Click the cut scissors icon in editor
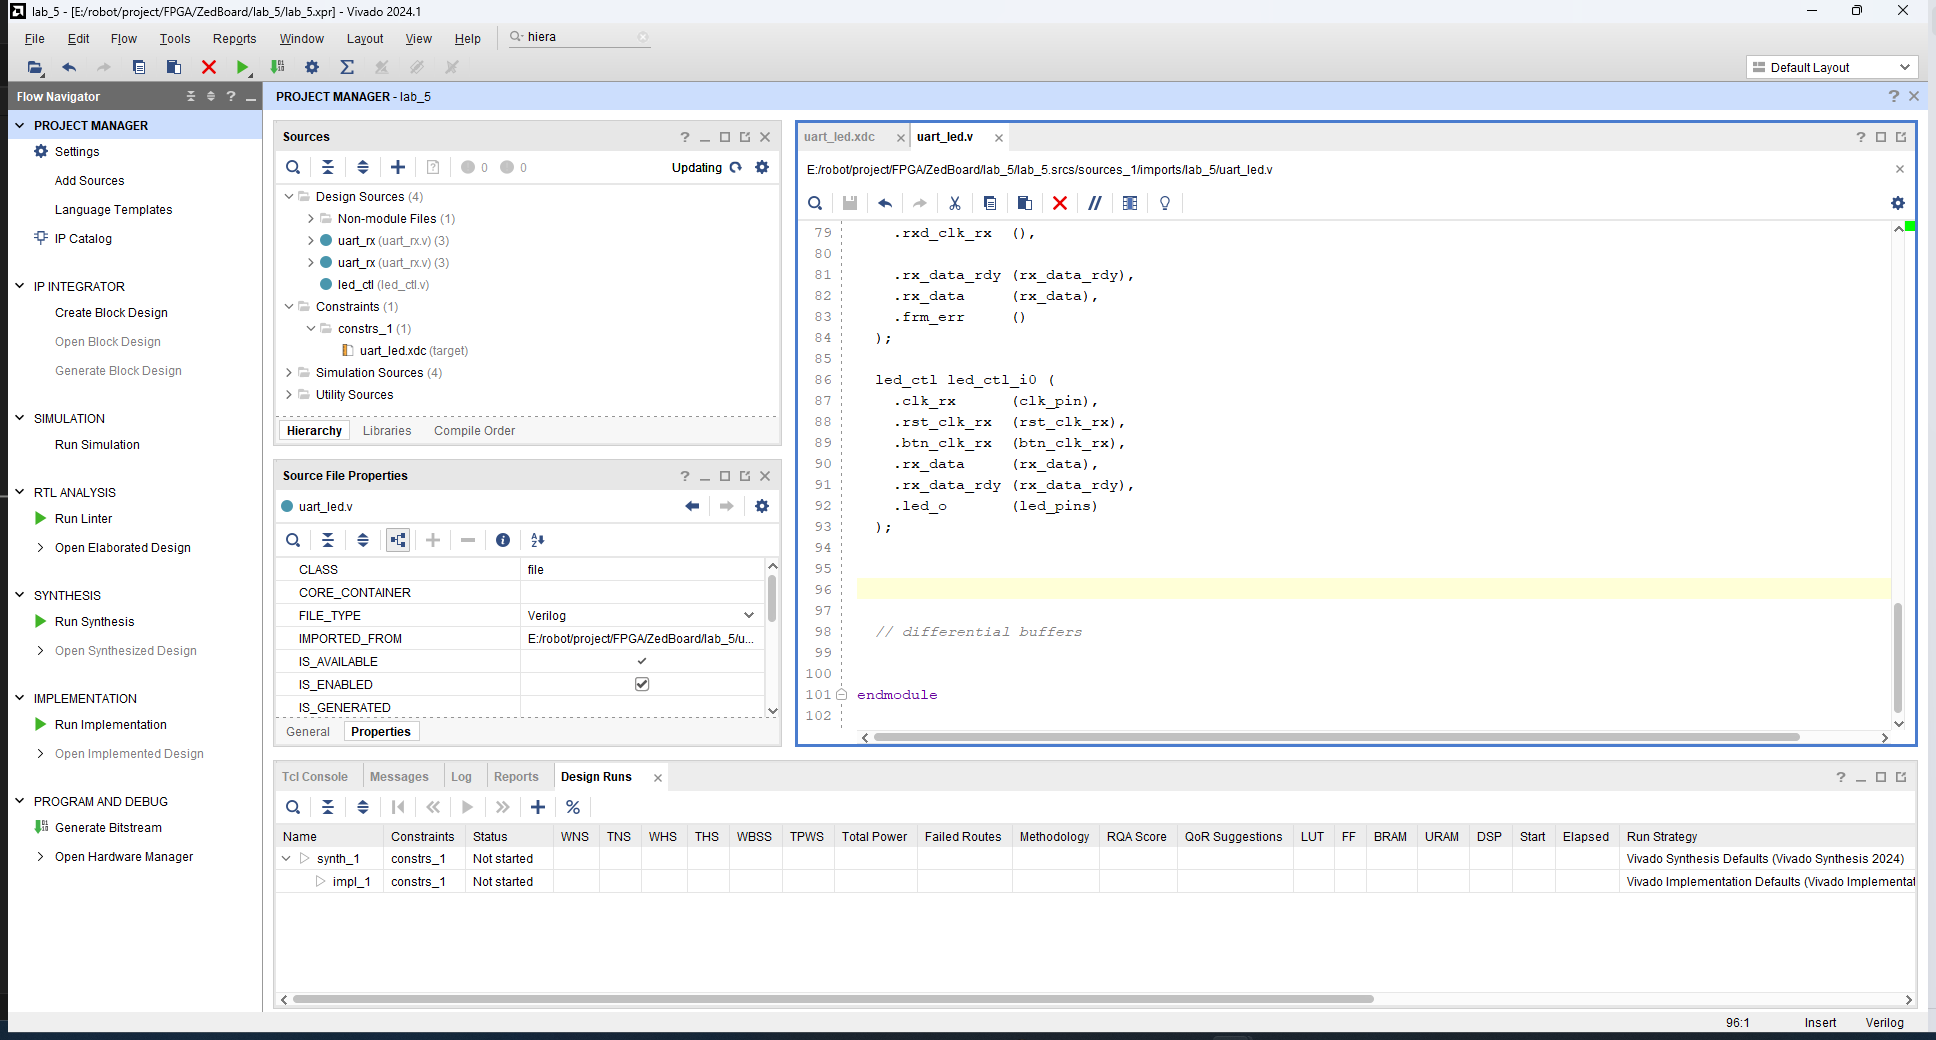This screenshot has height=1040, width=1936. pyautogui.click(x=955, y=203)
